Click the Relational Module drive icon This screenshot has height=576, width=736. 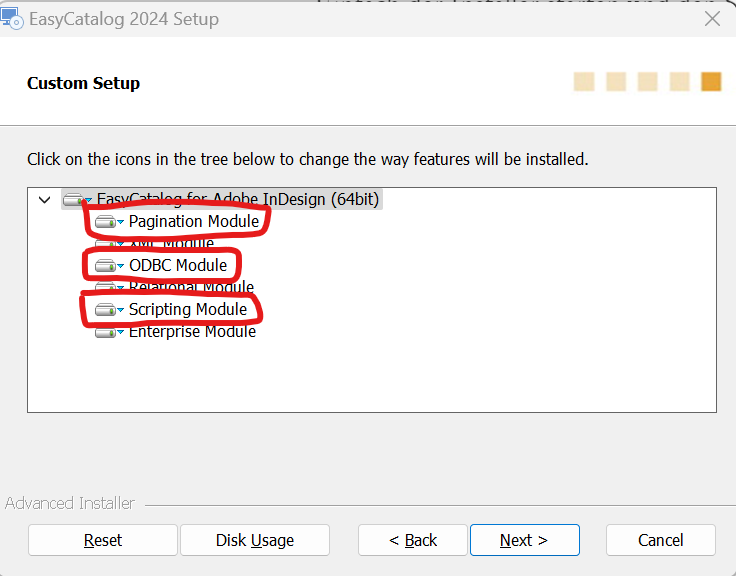106,287
